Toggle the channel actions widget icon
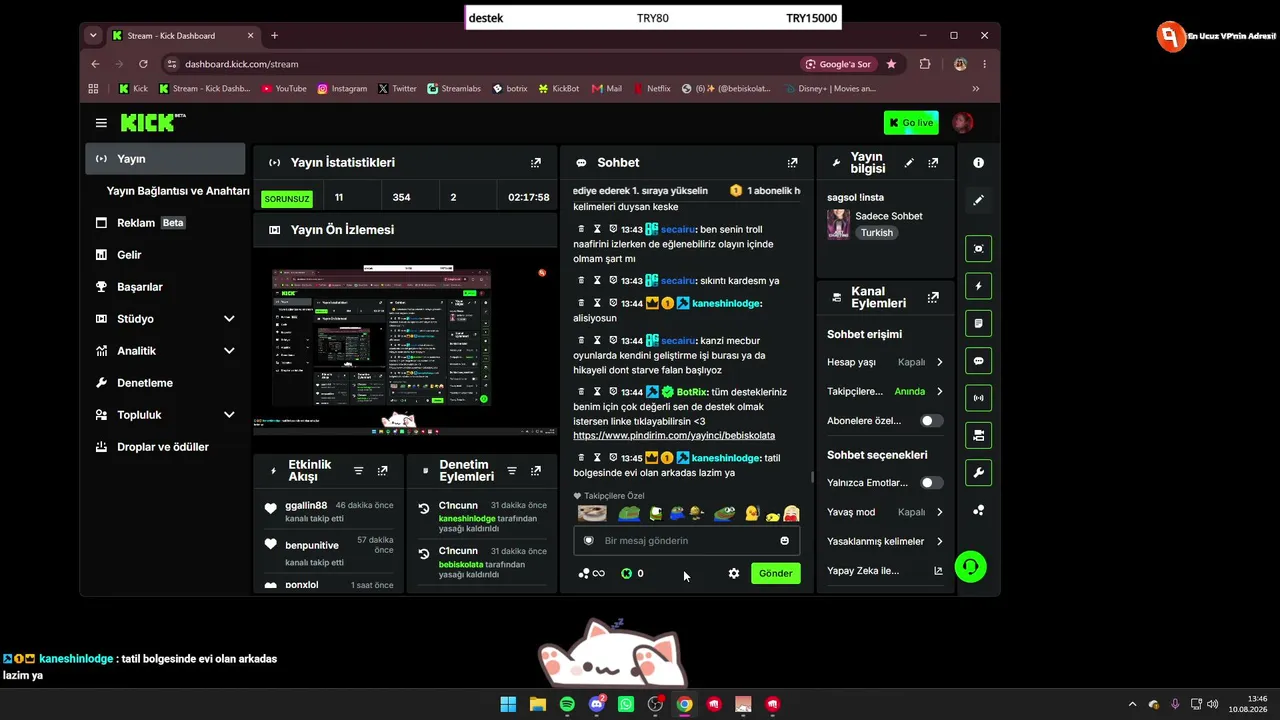The width and height of the screenshot is (1280, 720). tap(978, 435)
